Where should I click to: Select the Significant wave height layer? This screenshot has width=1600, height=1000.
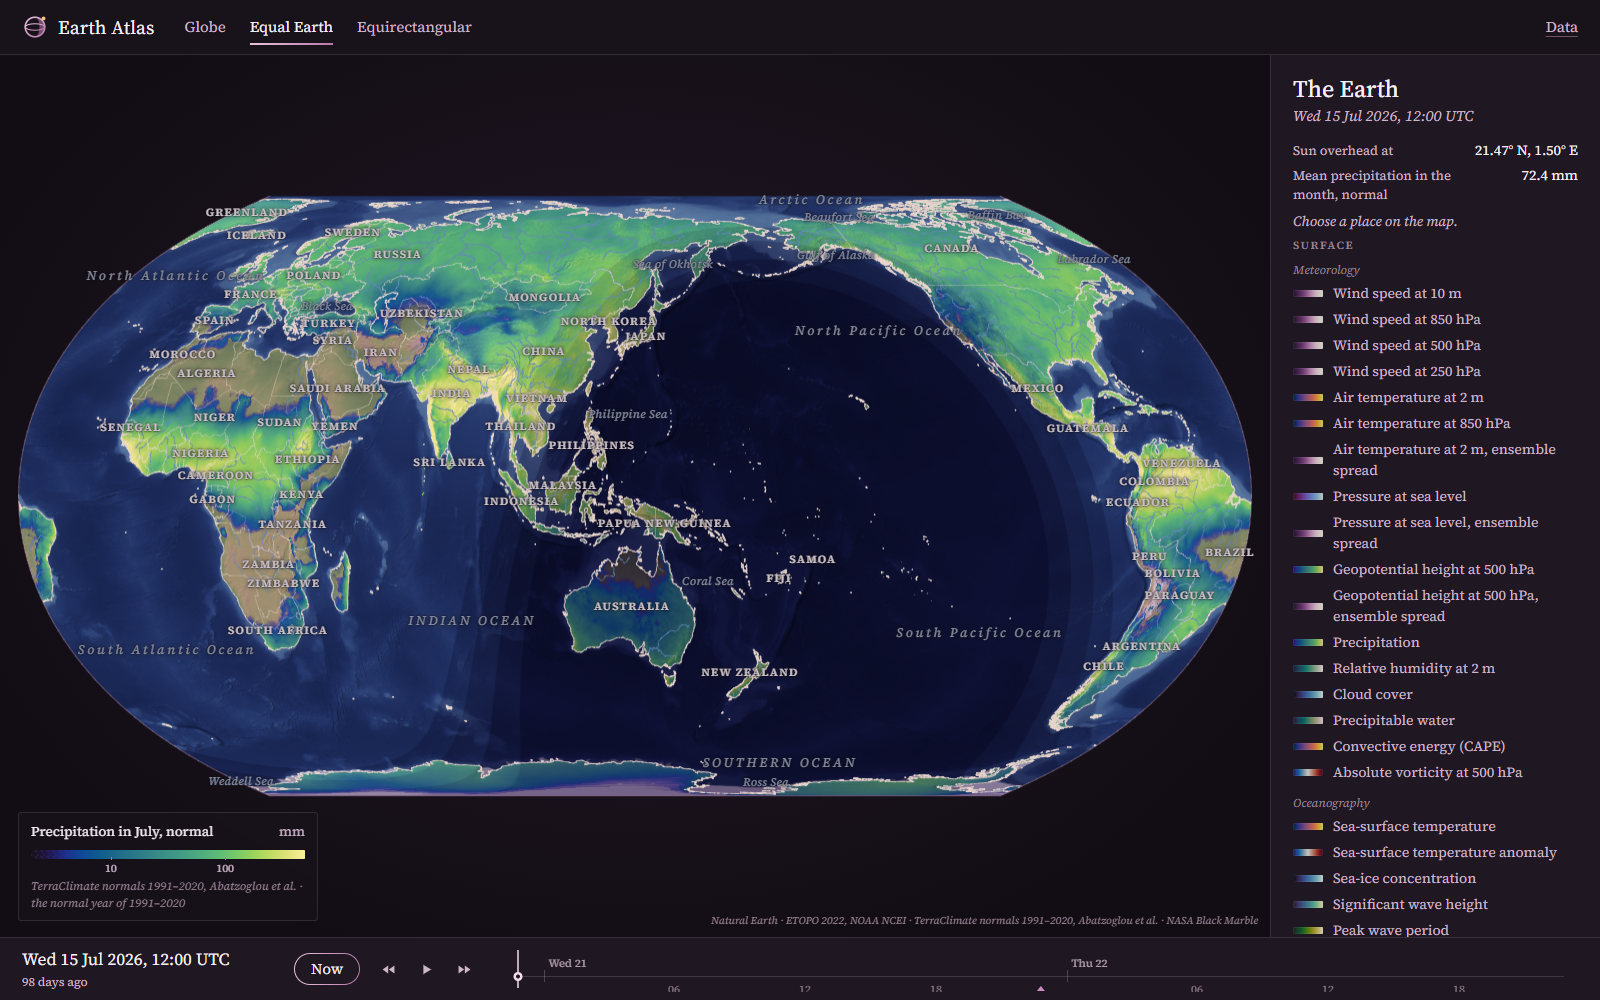(1437, 904)
